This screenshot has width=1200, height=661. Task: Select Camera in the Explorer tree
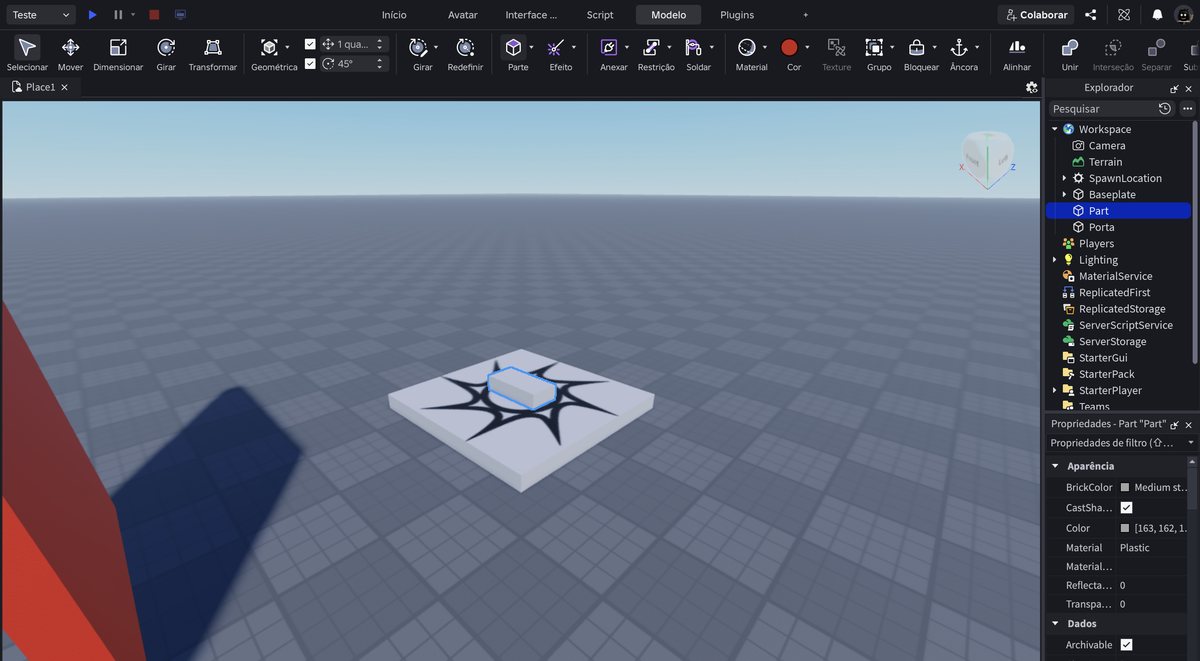1106,145
